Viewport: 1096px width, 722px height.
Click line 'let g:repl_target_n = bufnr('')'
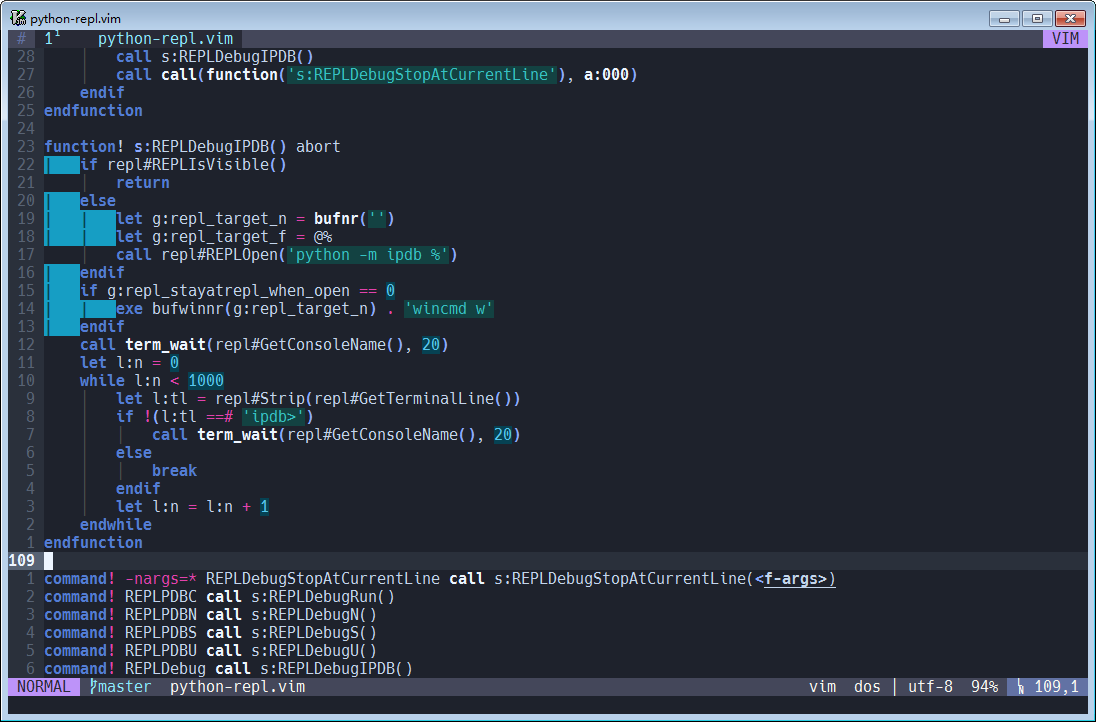click(255, 219)
